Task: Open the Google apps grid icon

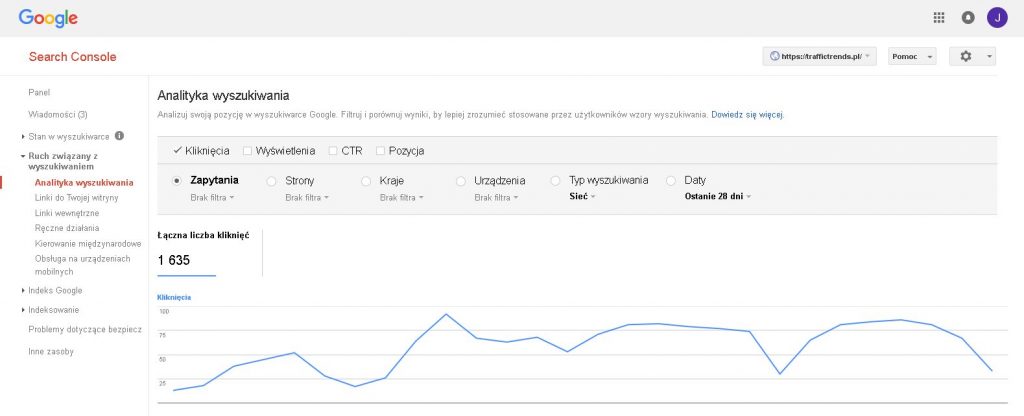Action: tap(938, 18)
